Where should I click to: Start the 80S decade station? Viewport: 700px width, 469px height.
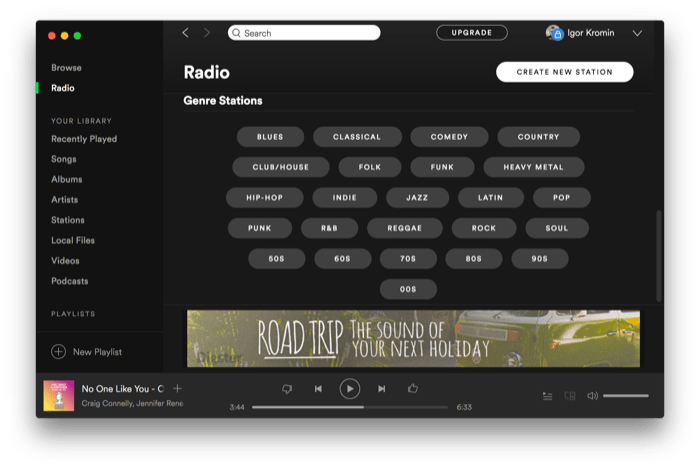click(x=474, y=258)
